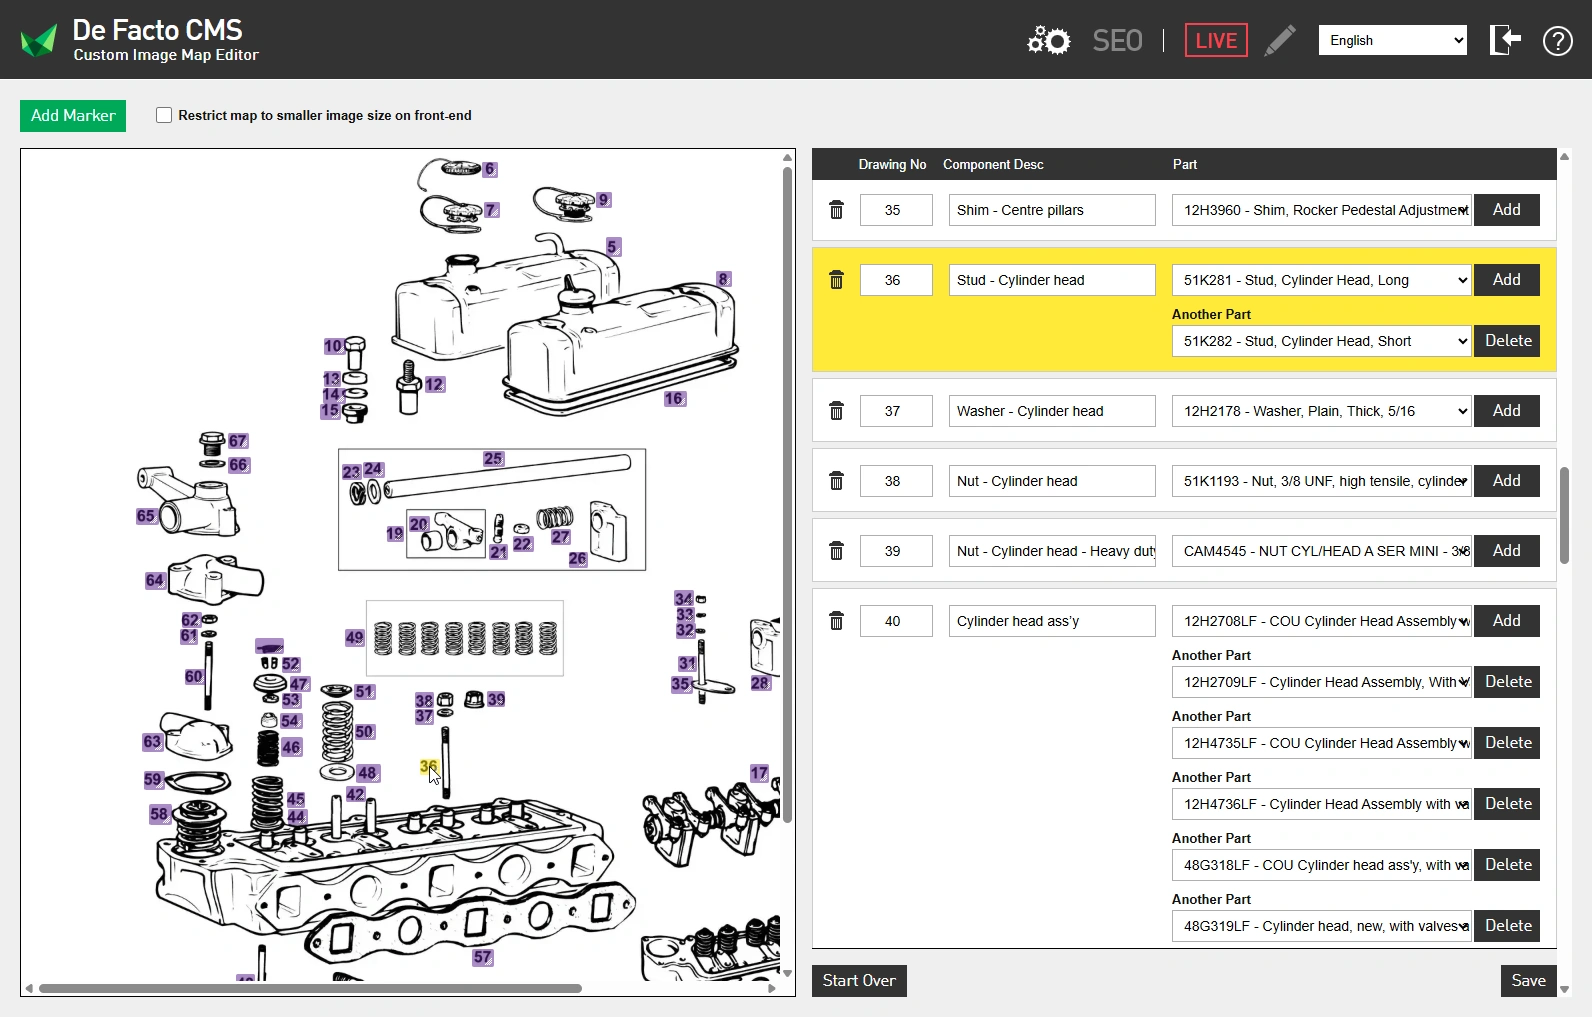Select the highlighted marker 36 on diagram
The height and width of the screenshot is (1017, 1592).
[x=429, y=767]
